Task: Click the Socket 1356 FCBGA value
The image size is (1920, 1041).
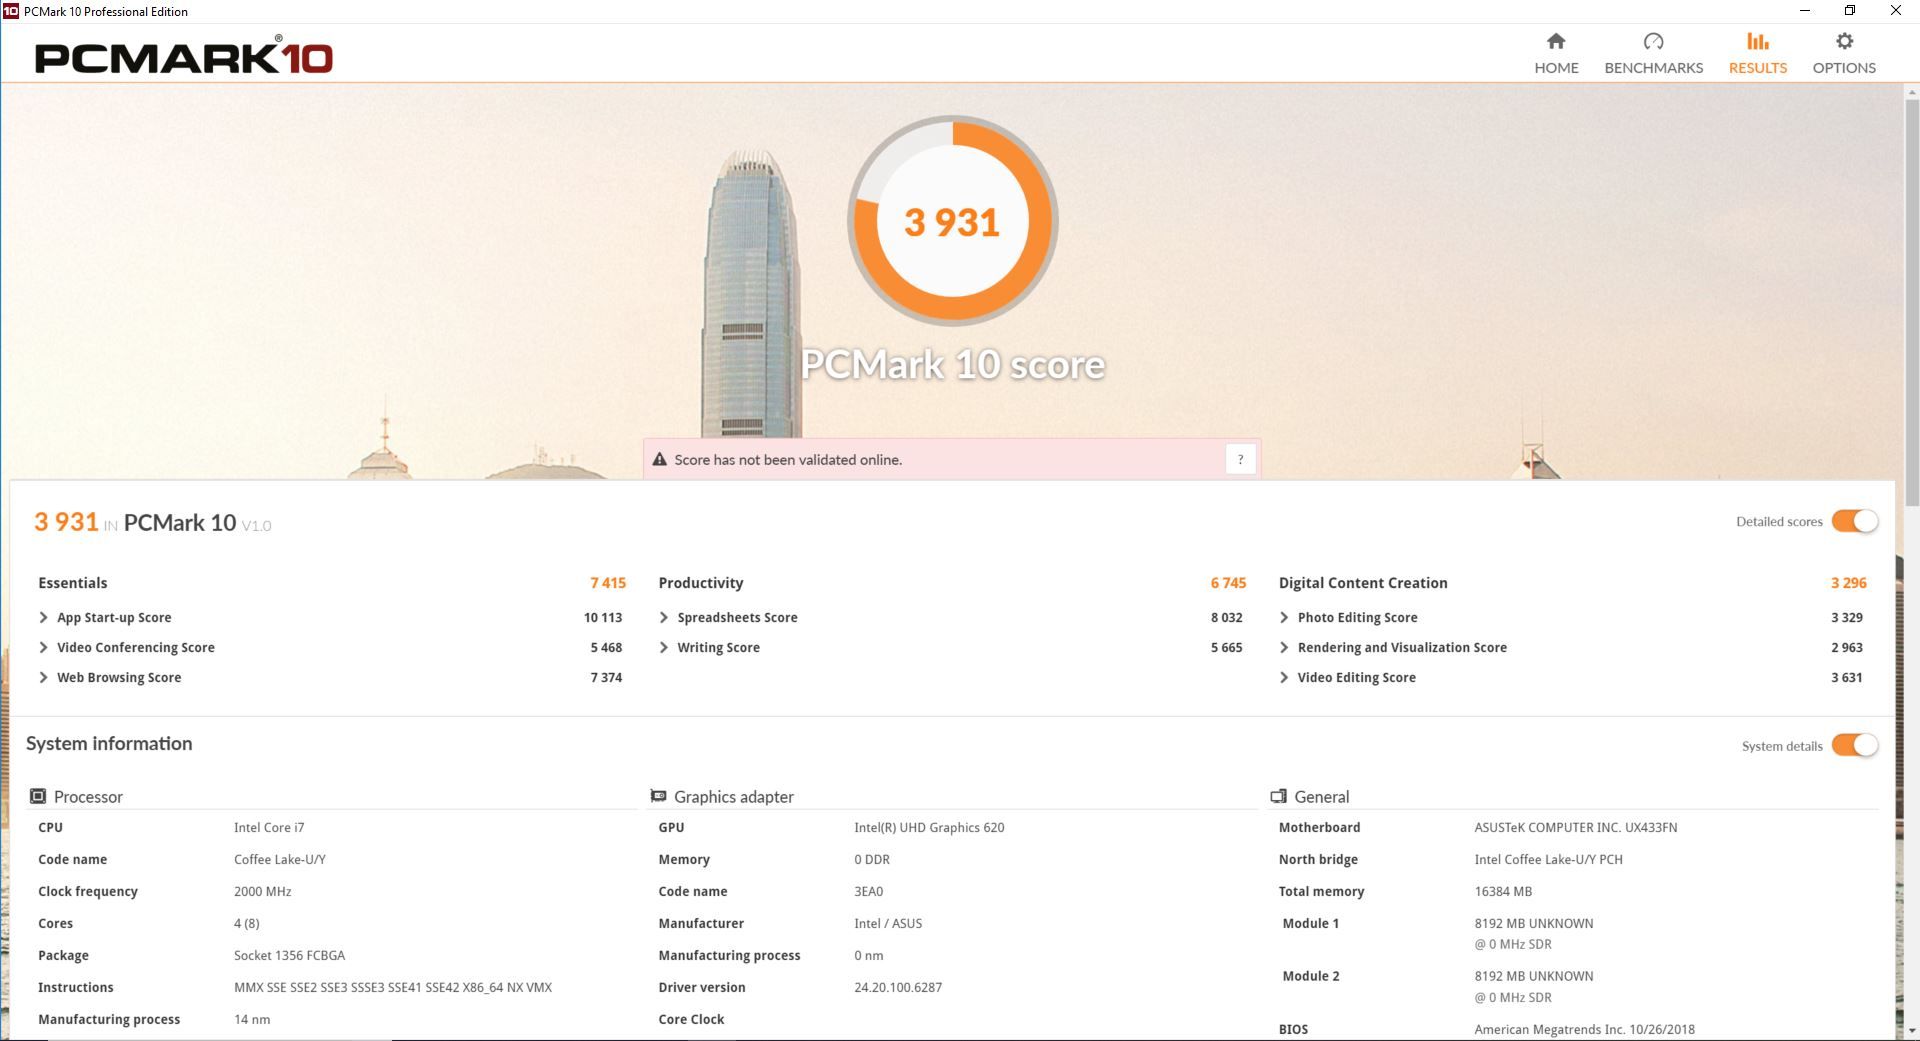Action: click(x=289, y=955)
